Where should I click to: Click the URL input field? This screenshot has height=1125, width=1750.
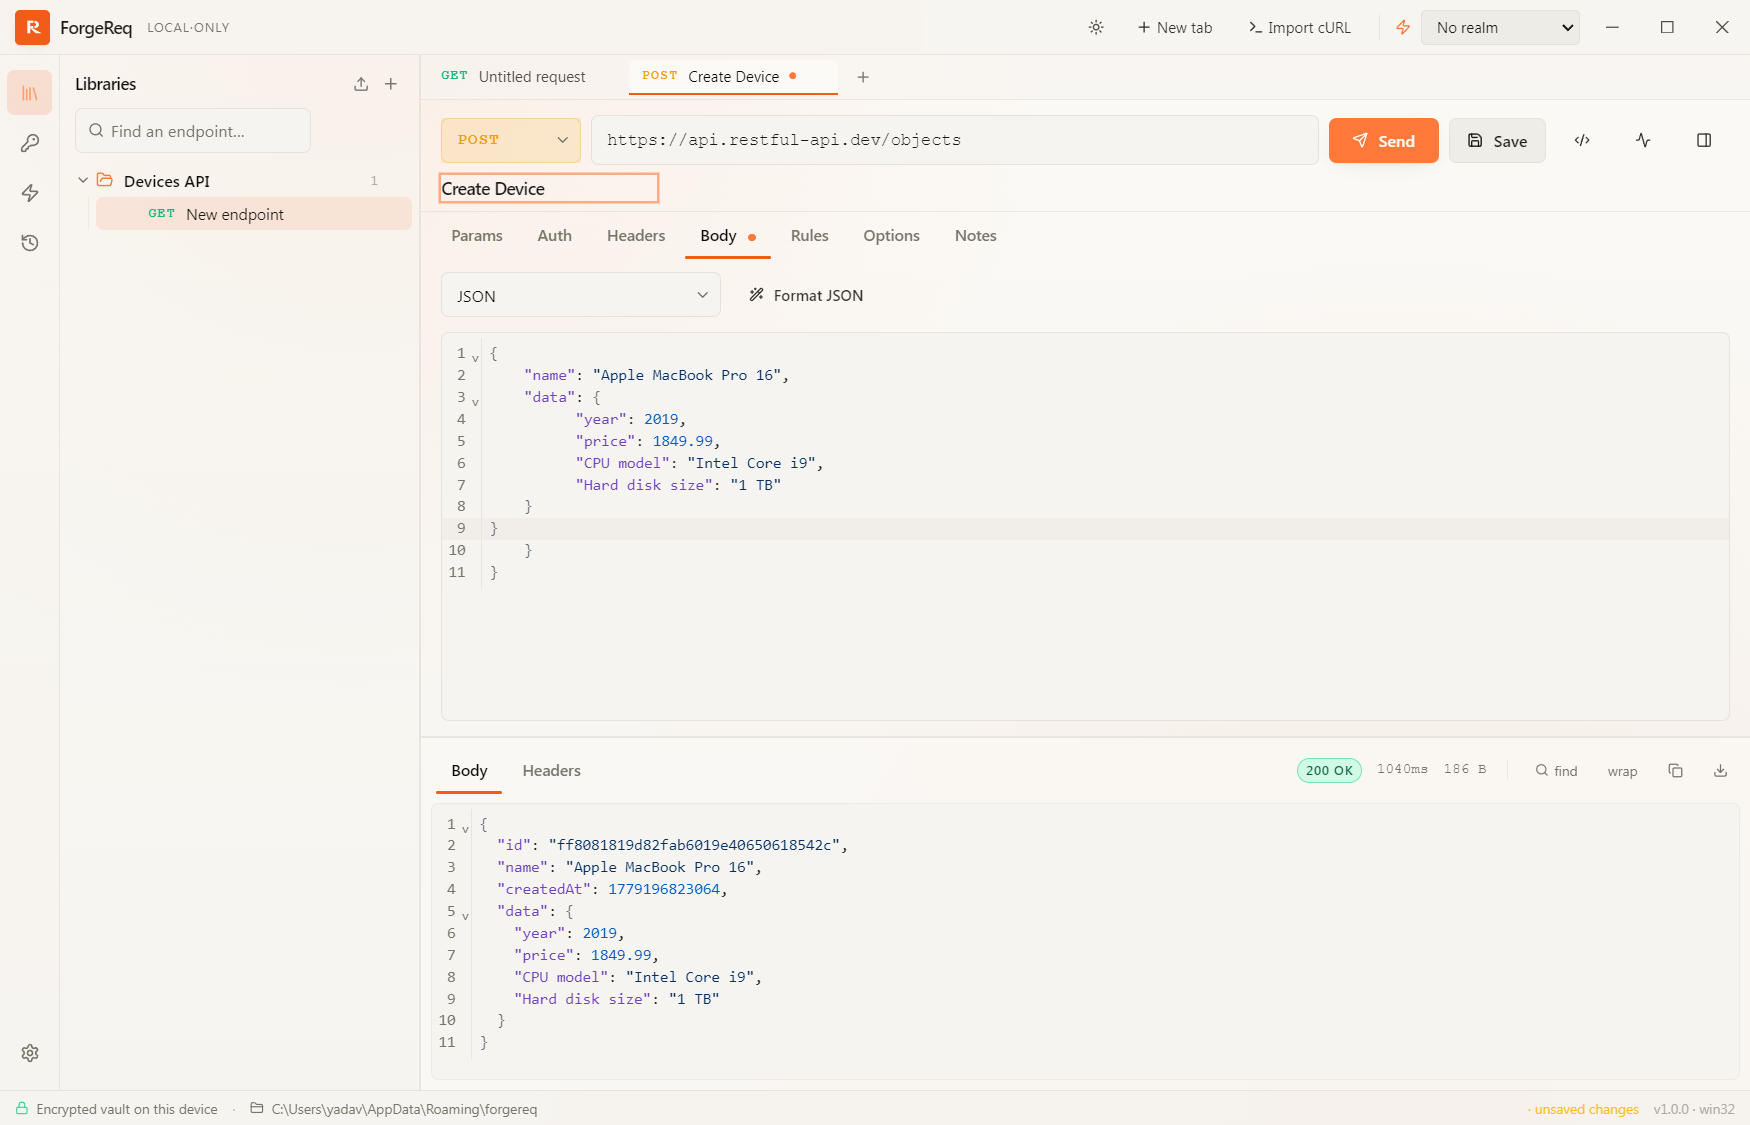[x=955, y=140]
